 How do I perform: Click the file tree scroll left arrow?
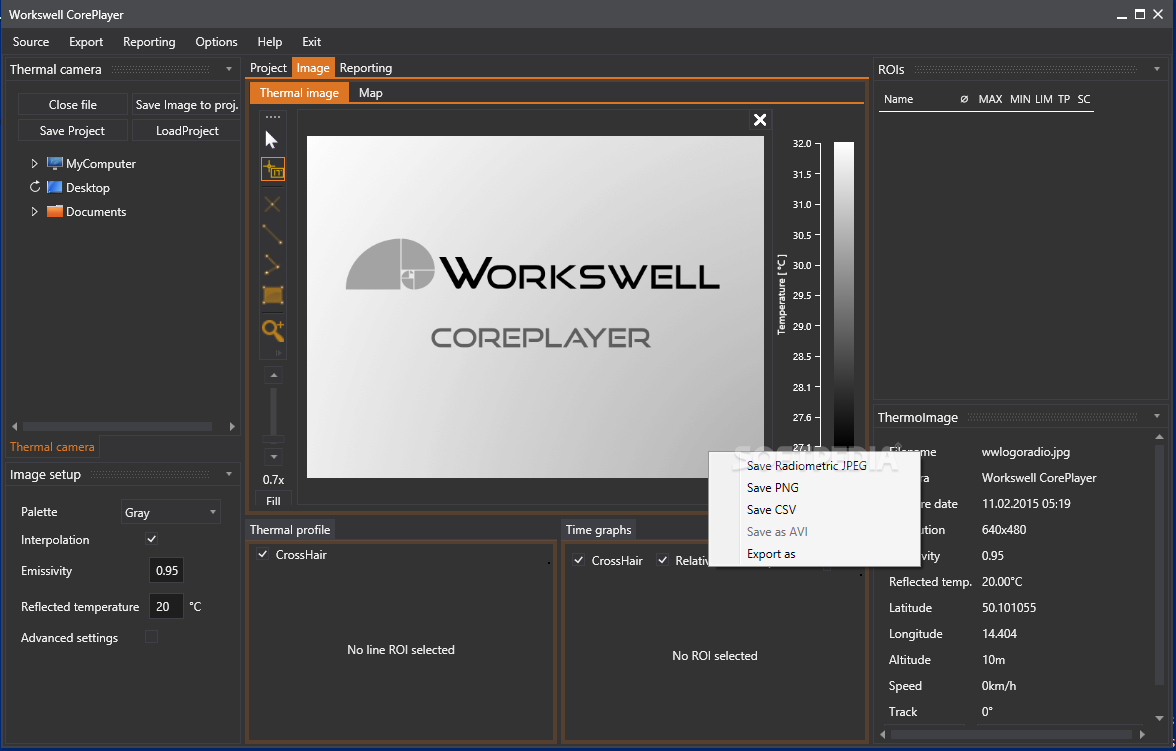14,426
